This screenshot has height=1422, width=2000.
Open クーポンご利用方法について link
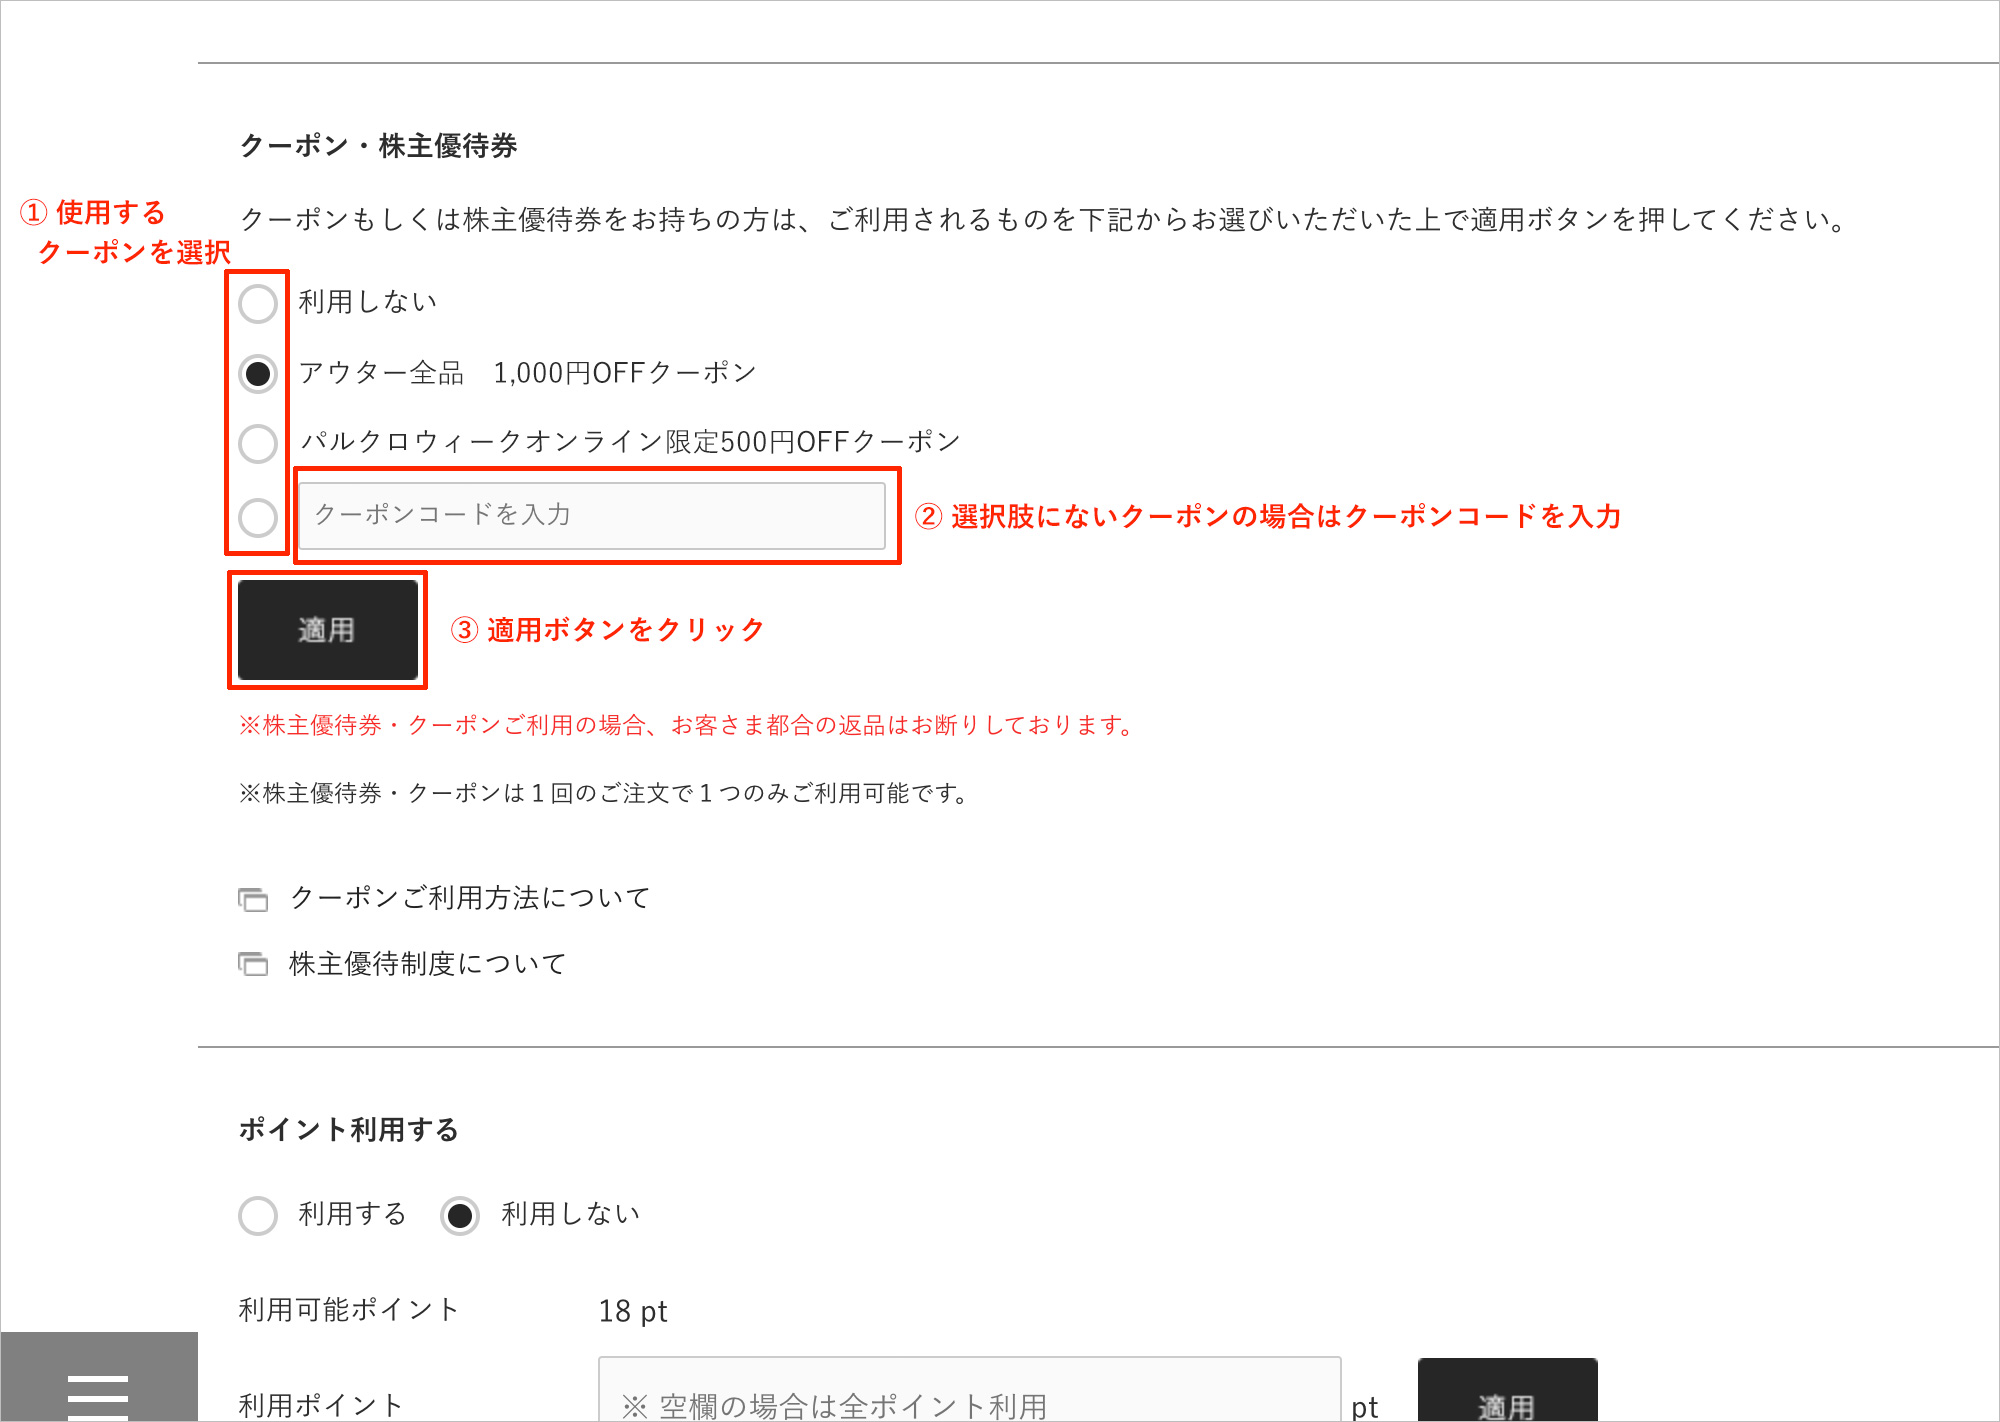pos(469,898)
